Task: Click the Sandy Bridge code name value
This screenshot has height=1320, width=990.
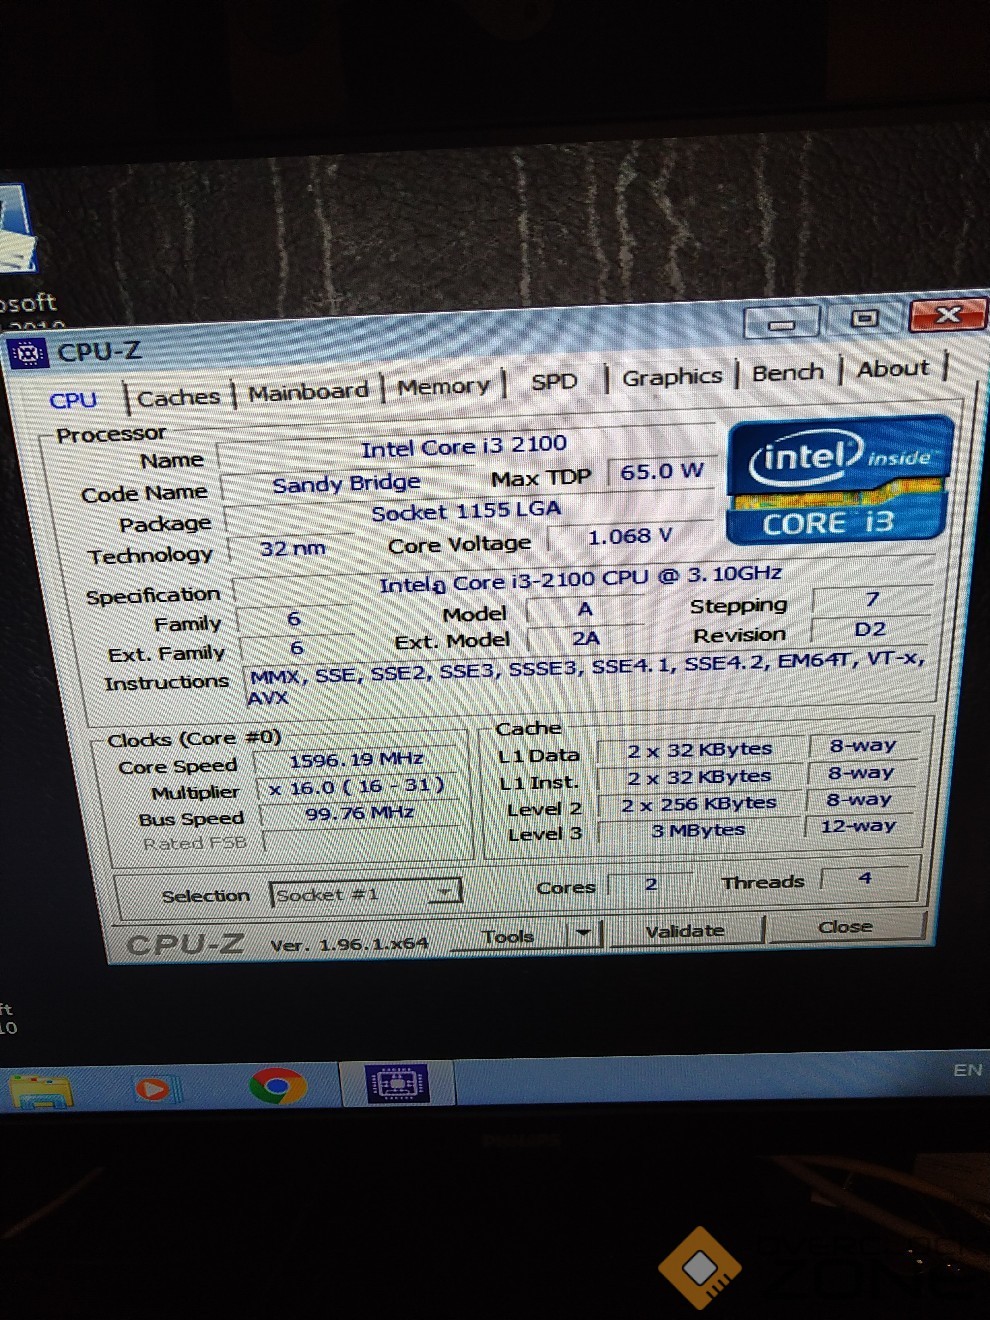Action: coord(347,484)
